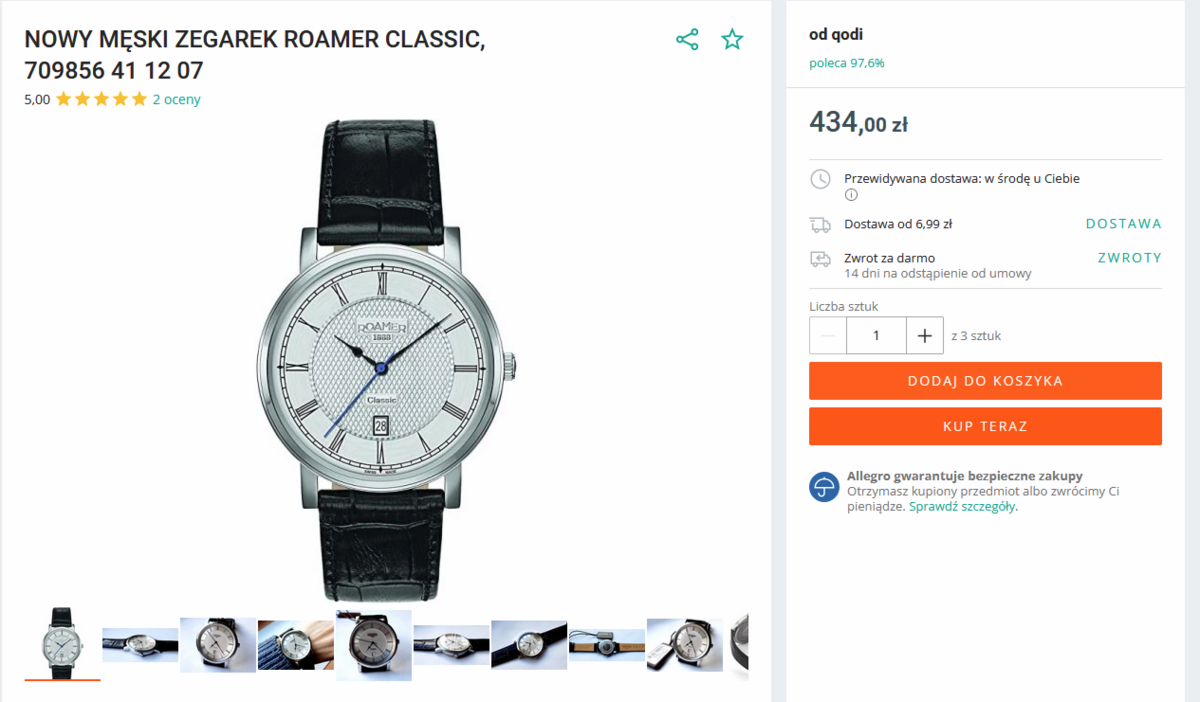Image resolution: width=1200 pixels, height=702 pixels.
Task: Open the DOSTAWA details link
Action: 1123,224
